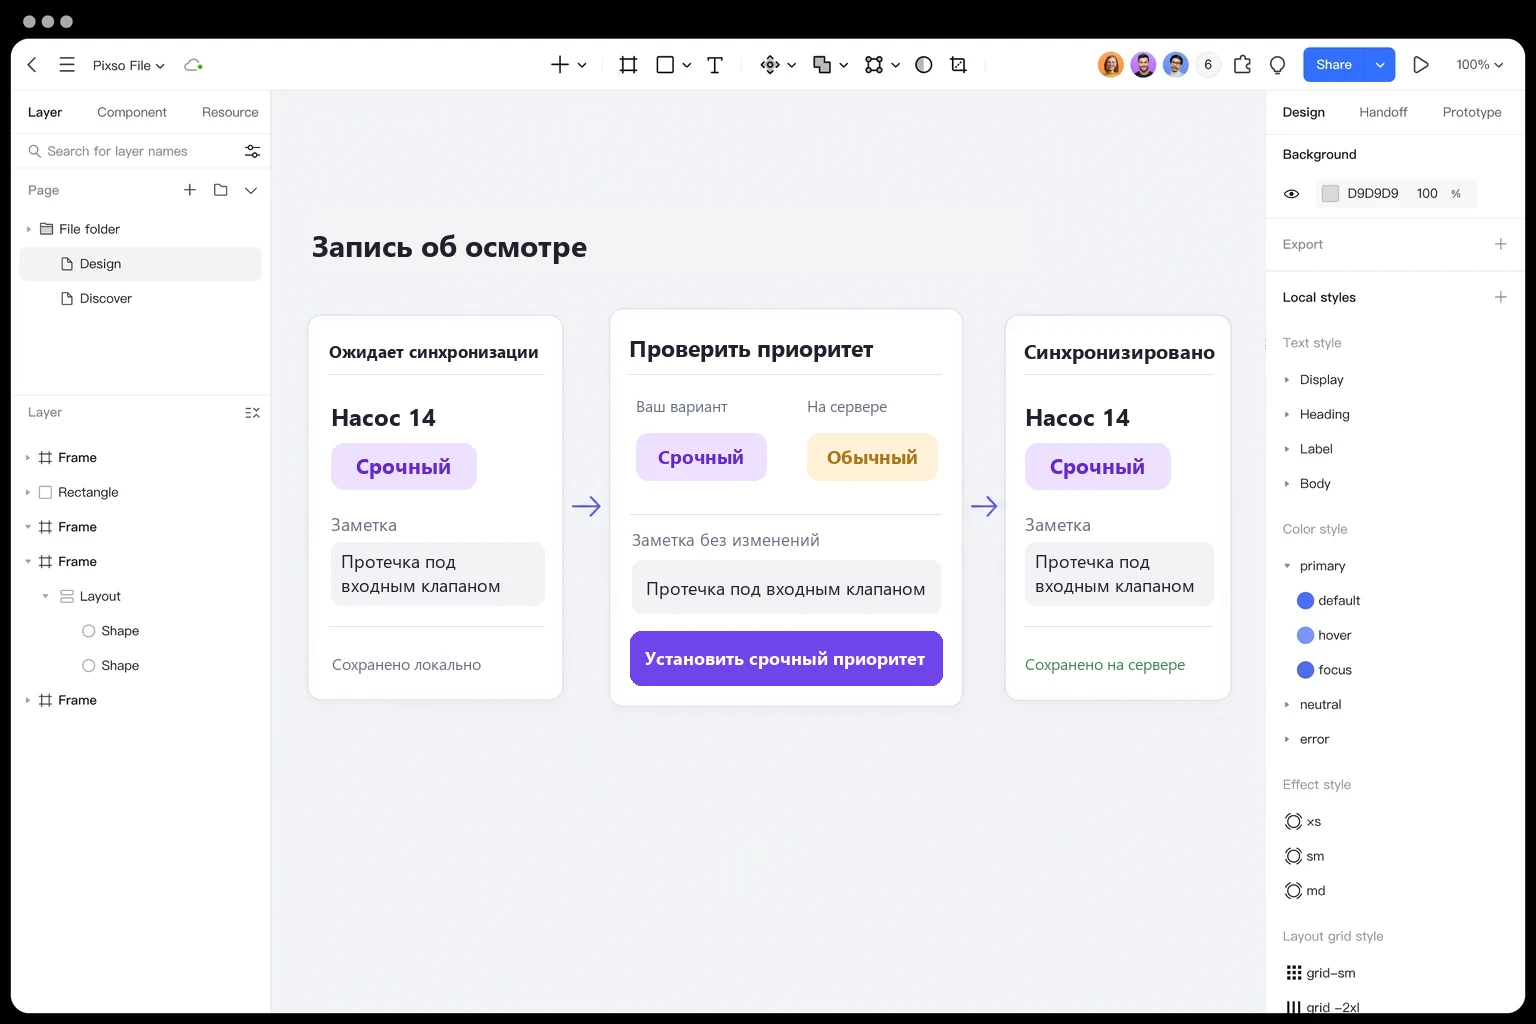
Task: Open the collaborator count badge 6
Action: point(1208,65)
